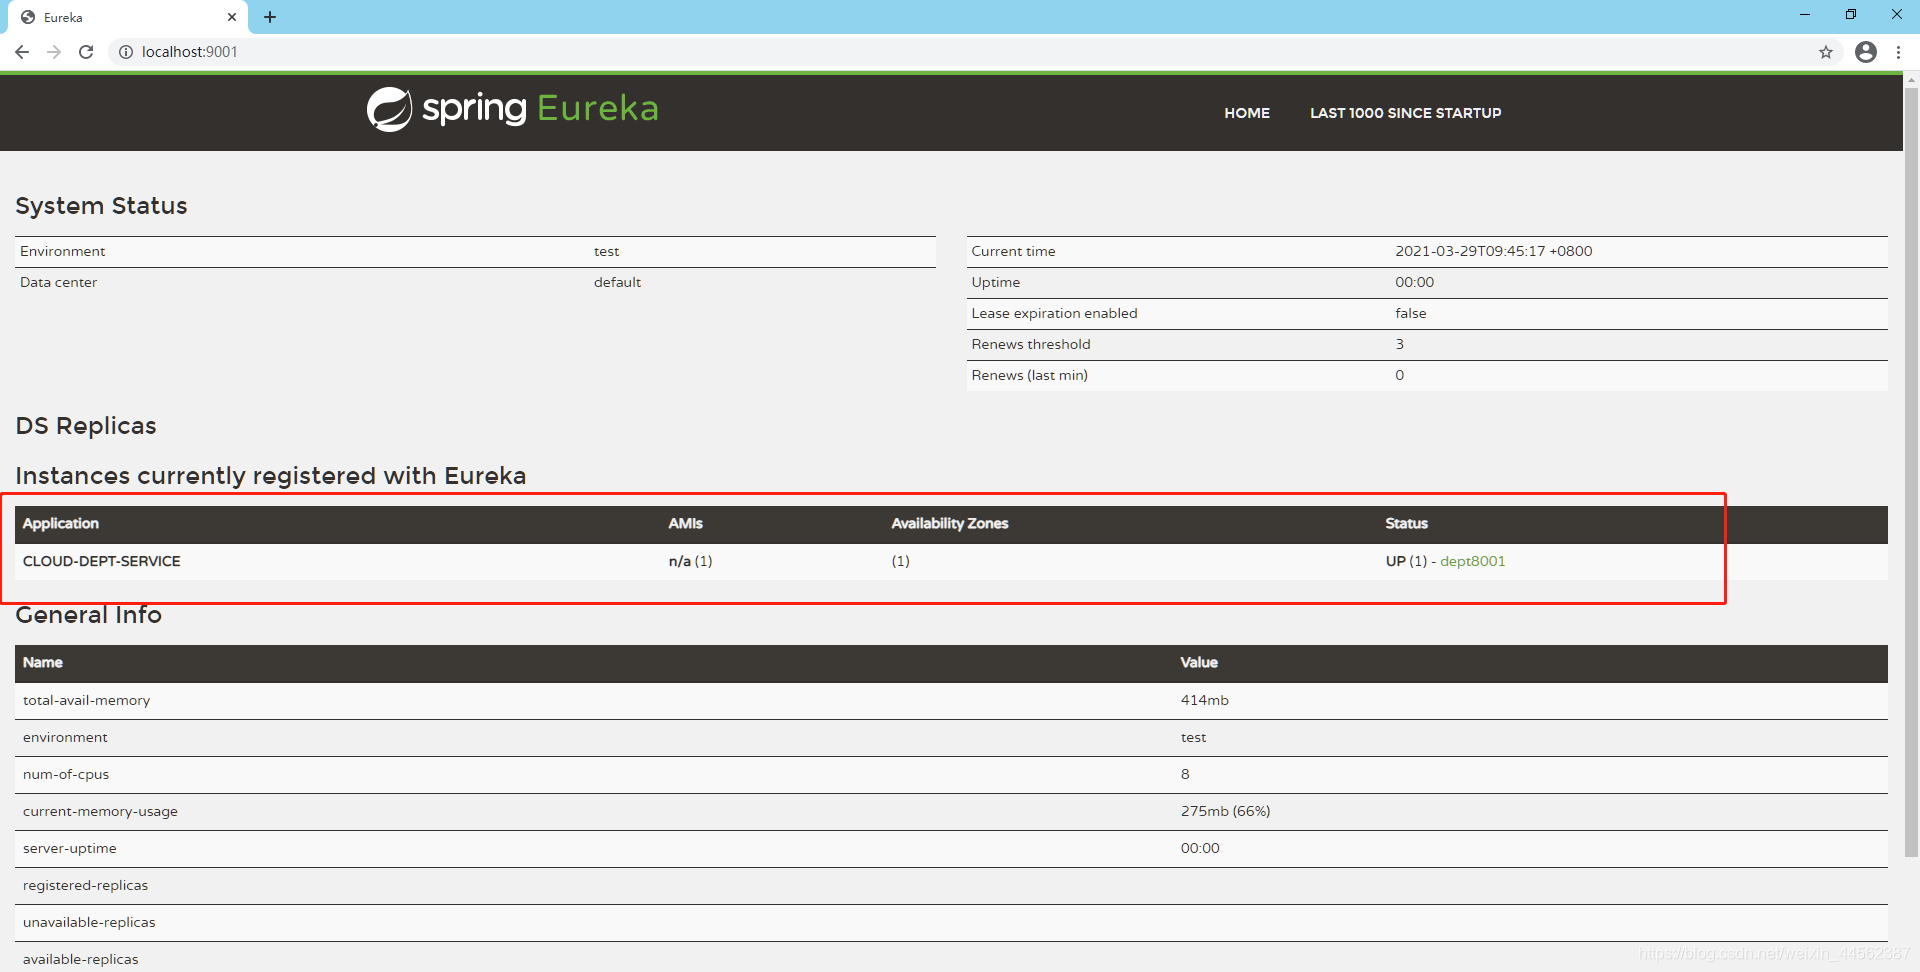The image size is (1920, 972).
Task: Click the 'total-avail-memory' row name
Action: tap(87, 700)
